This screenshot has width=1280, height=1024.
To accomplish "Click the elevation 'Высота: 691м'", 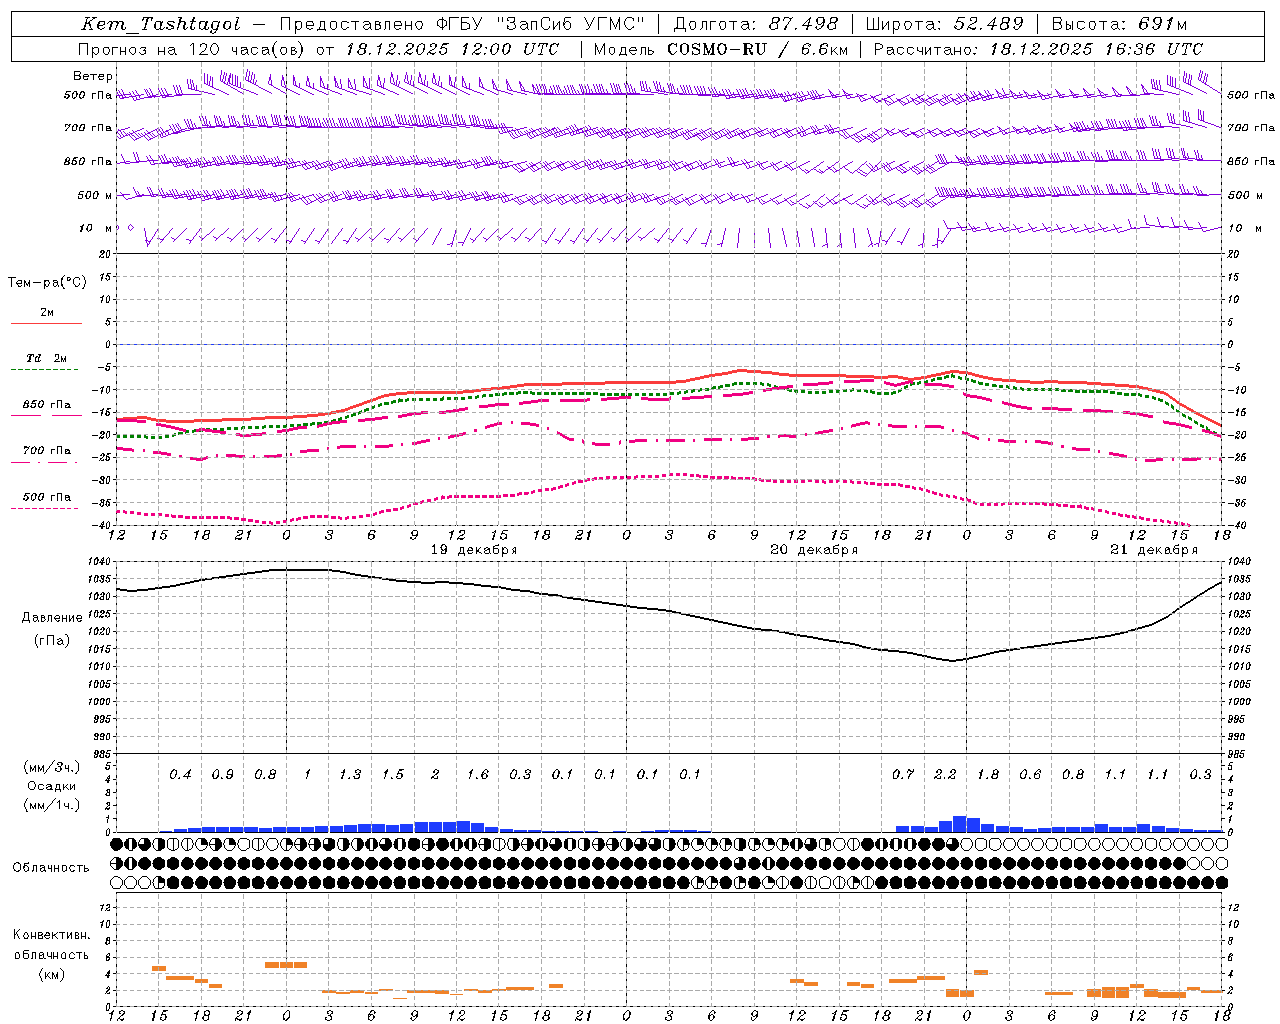I will tap(1120, 25).
